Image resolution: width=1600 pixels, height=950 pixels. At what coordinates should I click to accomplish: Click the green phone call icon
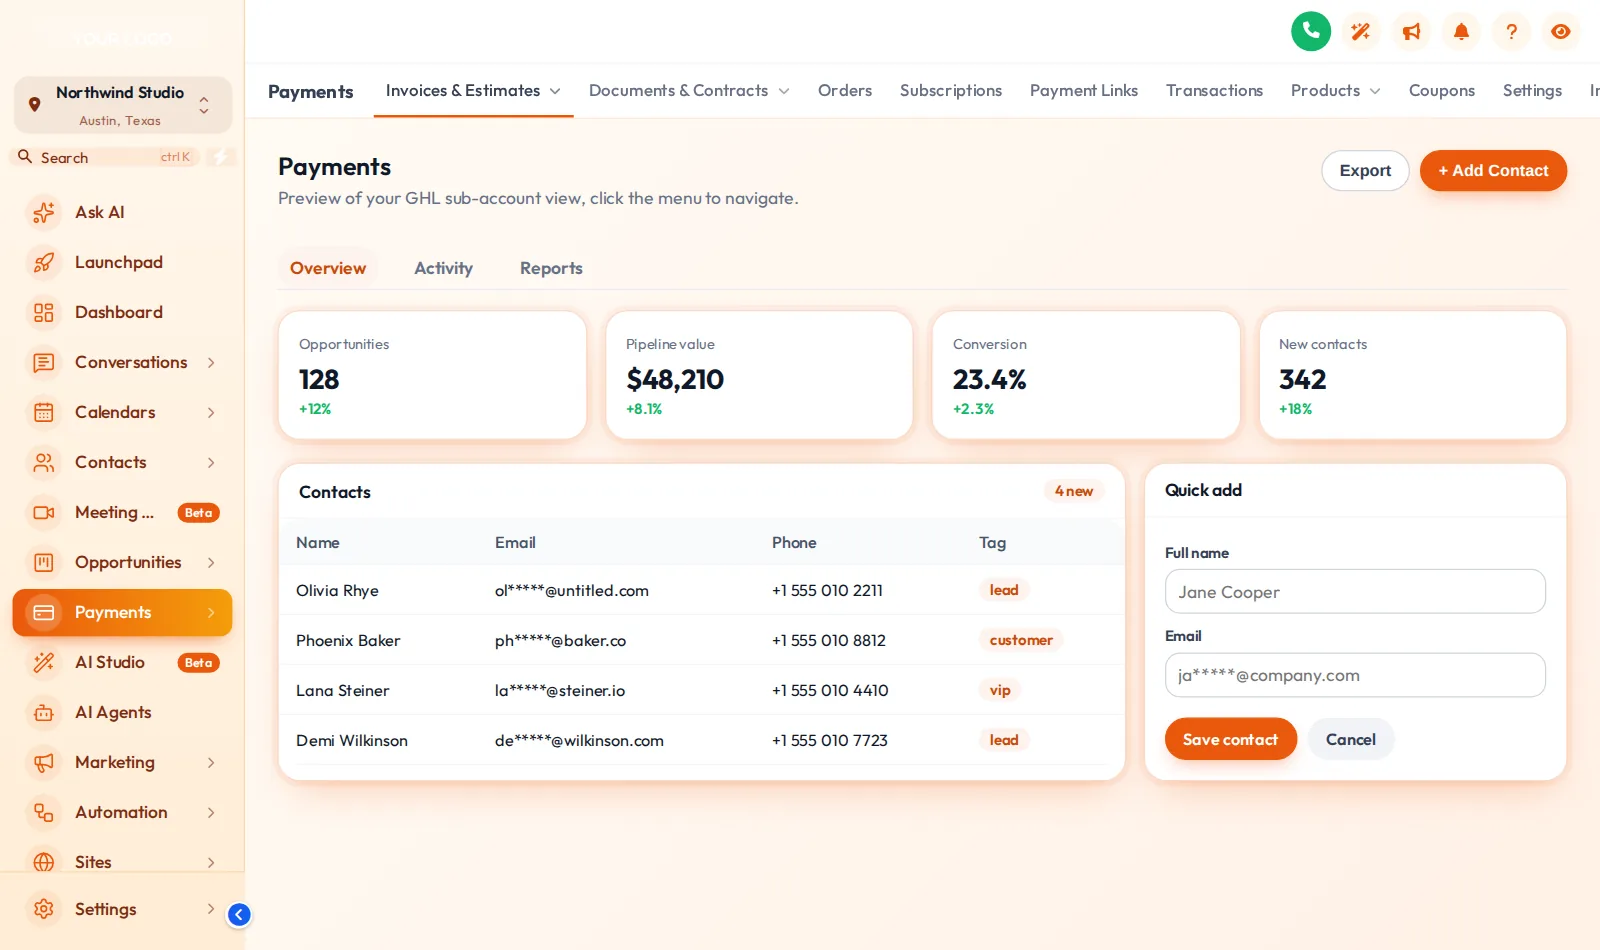point(1311,31)
